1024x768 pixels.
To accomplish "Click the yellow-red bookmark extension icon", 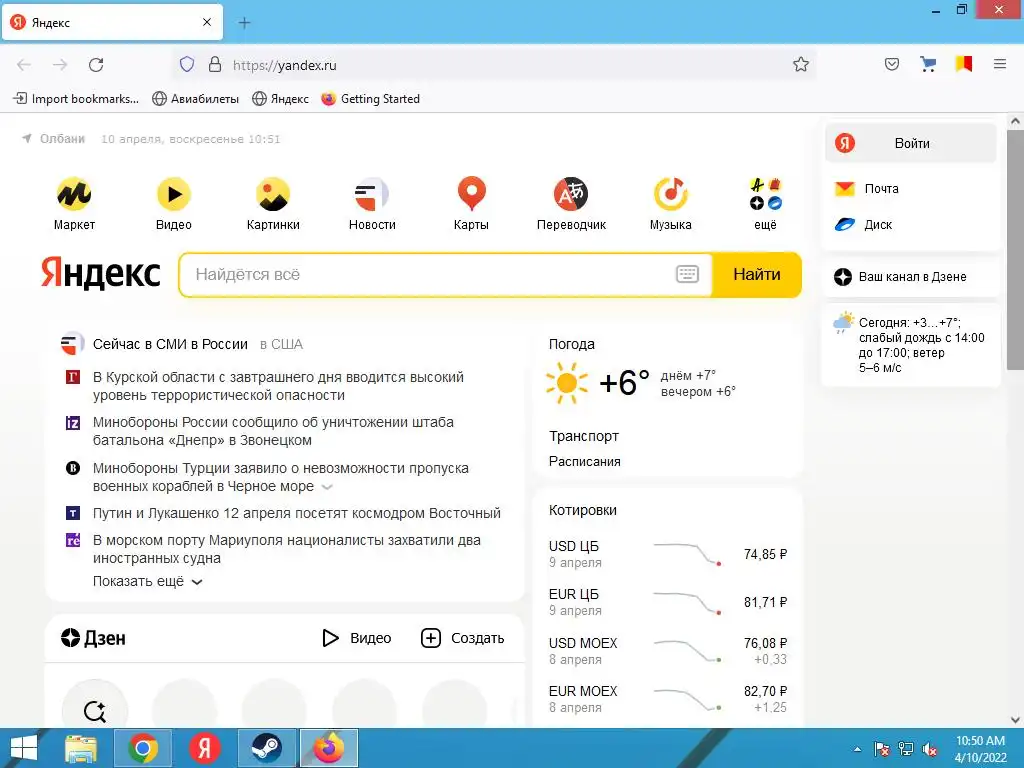I will click(x=963, y=64).
